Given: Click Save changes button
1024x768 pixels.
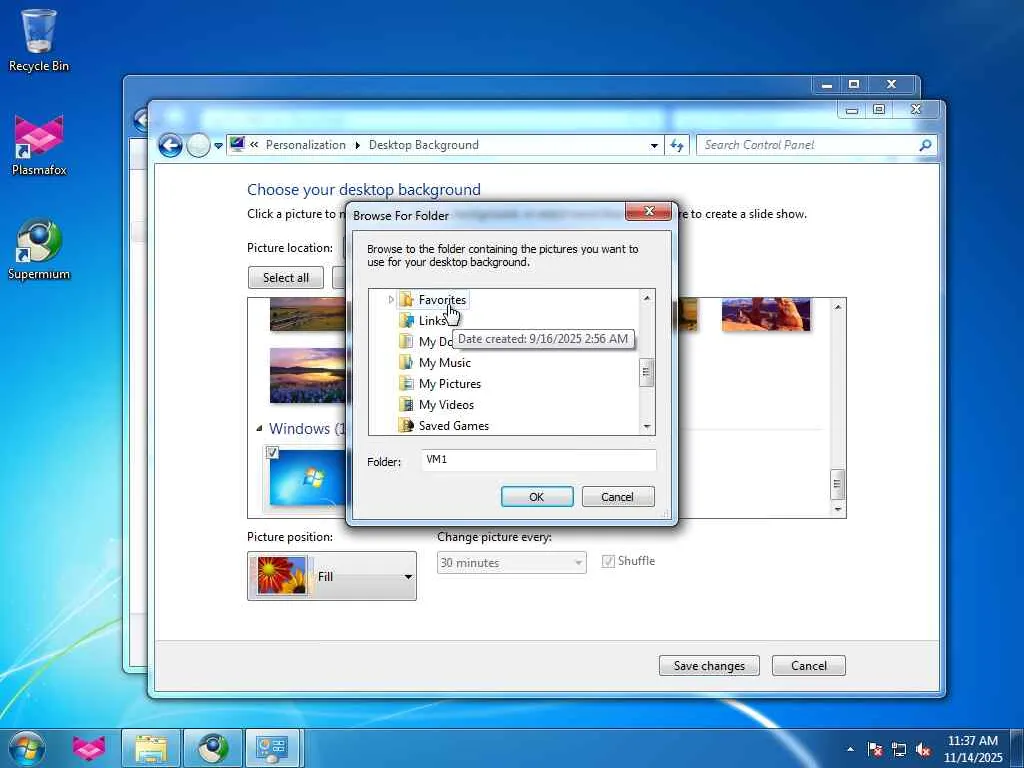Looking at the screenshot, I should (x=709, y=665).
